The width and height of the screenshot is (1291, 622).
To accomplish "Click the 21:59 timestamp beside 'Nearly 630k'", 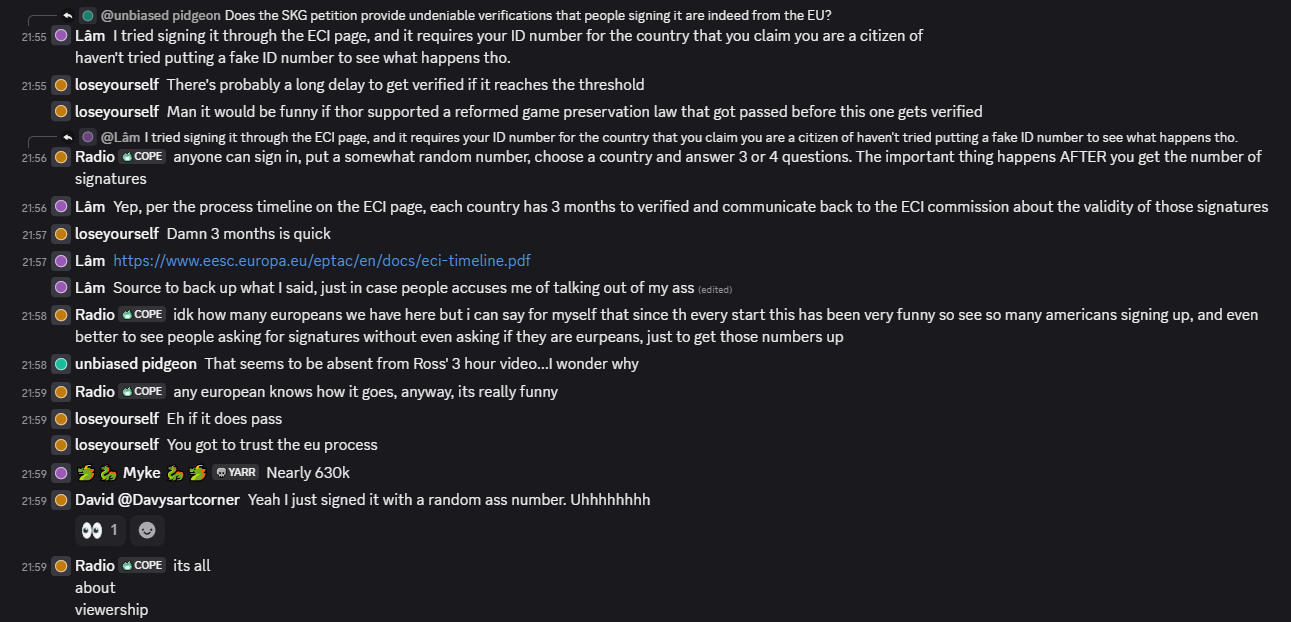I will (x=34, y=474).
